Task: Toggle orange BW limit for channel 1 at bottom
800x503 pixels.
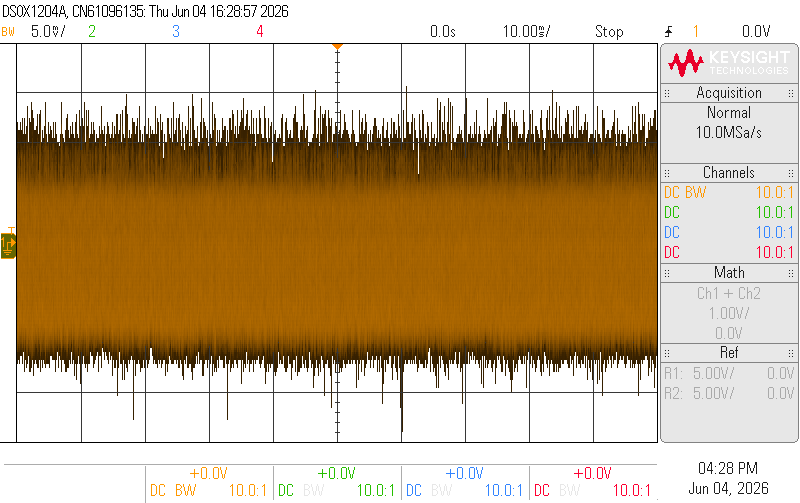Action: [x=185, y=491]
